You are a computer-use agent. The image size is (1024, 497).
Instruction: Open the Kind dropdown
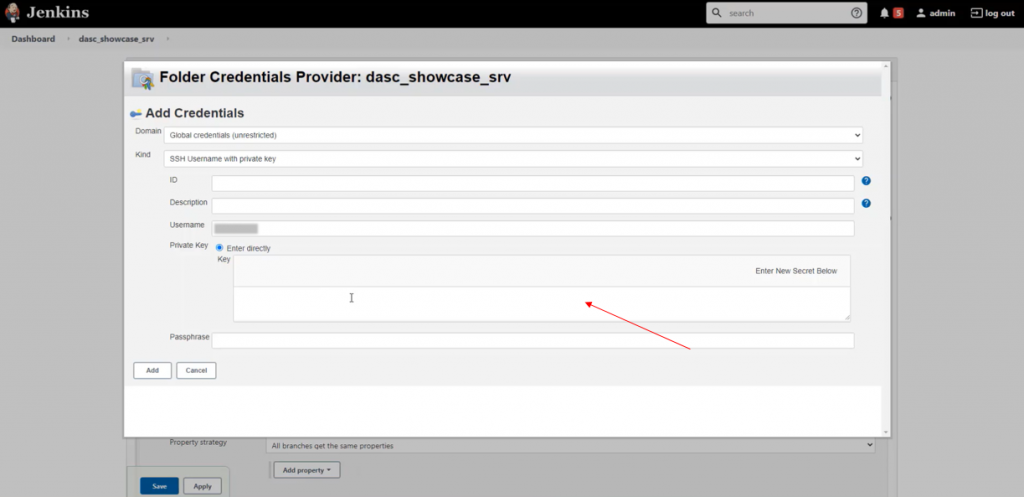(513, 159)
